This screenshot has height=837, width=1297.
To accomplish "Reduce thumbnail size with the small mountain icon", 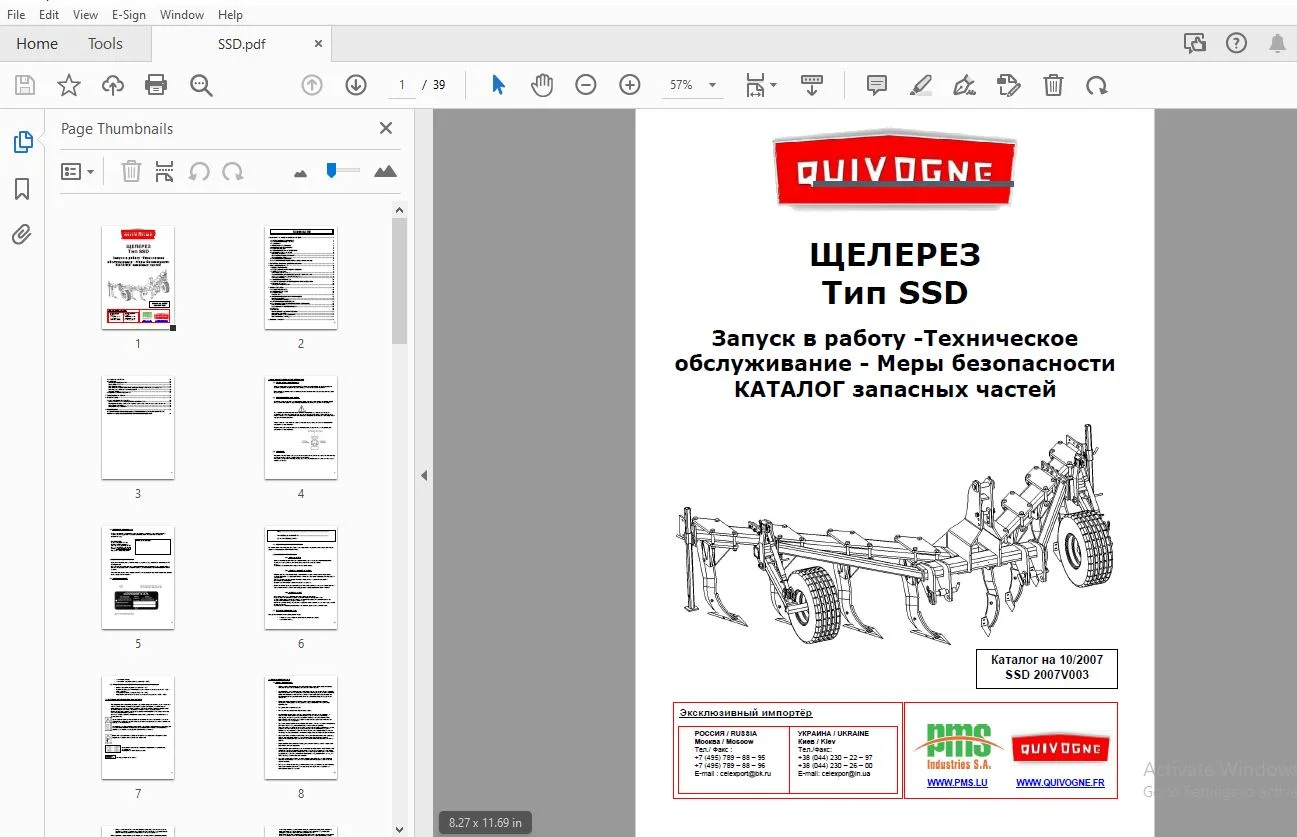I will pos(300,173).
